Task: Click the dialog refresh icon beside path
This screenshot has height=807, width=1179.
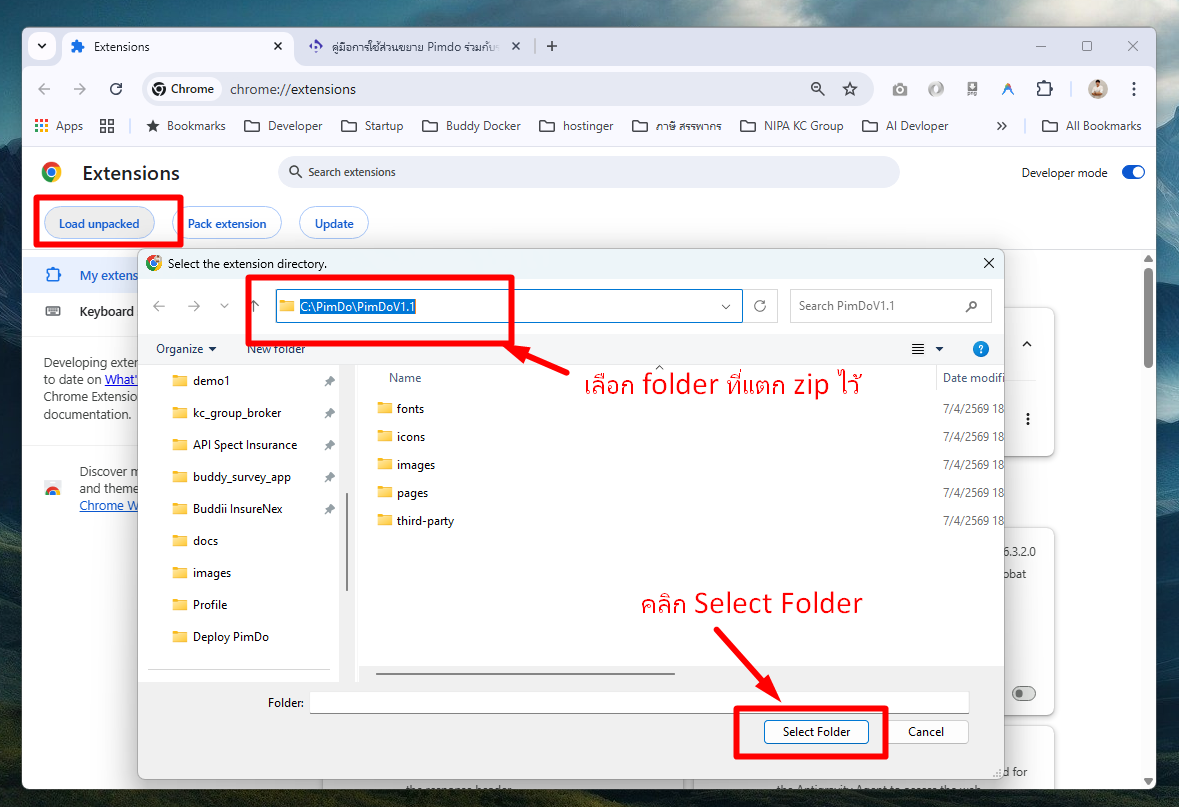Action: (x=760, y=306)
